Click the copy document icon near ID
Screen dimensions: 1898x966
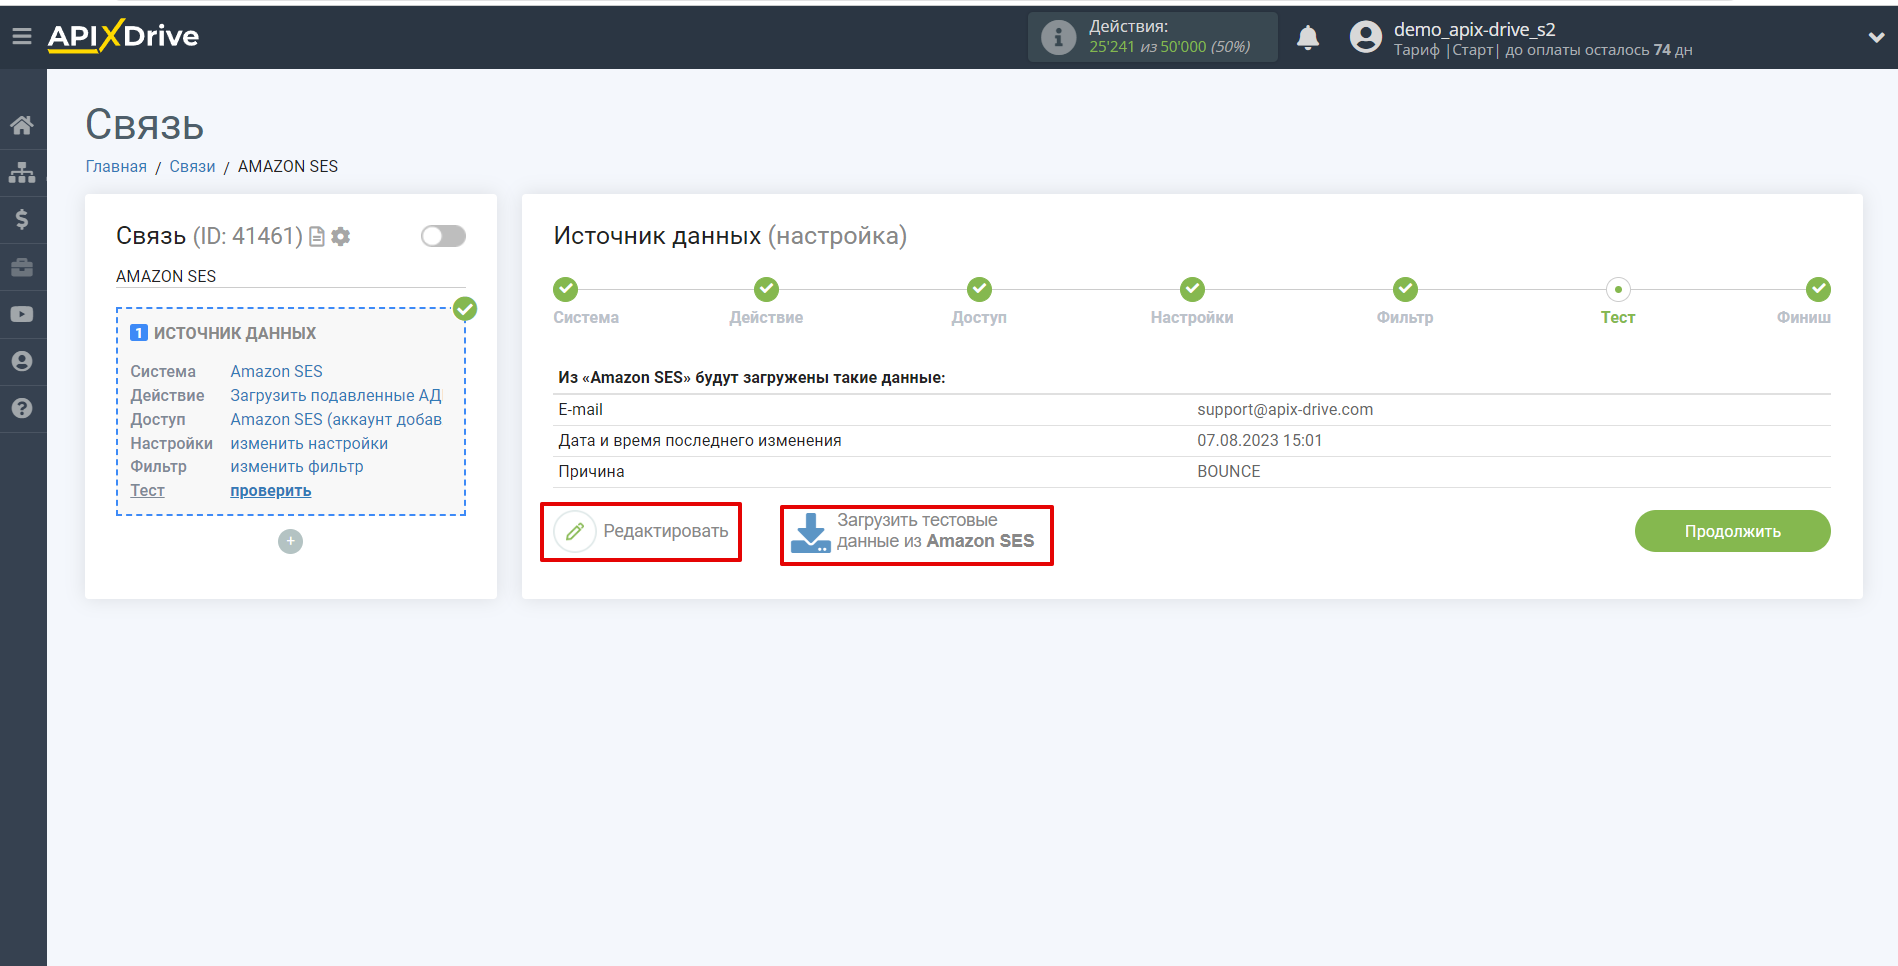tap(317, 237)
